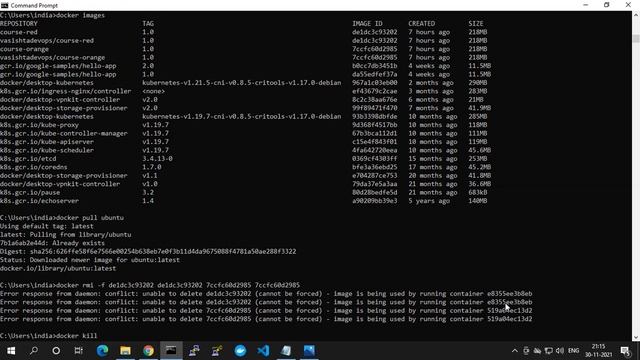Click 'docker pull ubuntu' command line
Image resolution: width=640 pixels, height=360 pixels.
(62, 218)
